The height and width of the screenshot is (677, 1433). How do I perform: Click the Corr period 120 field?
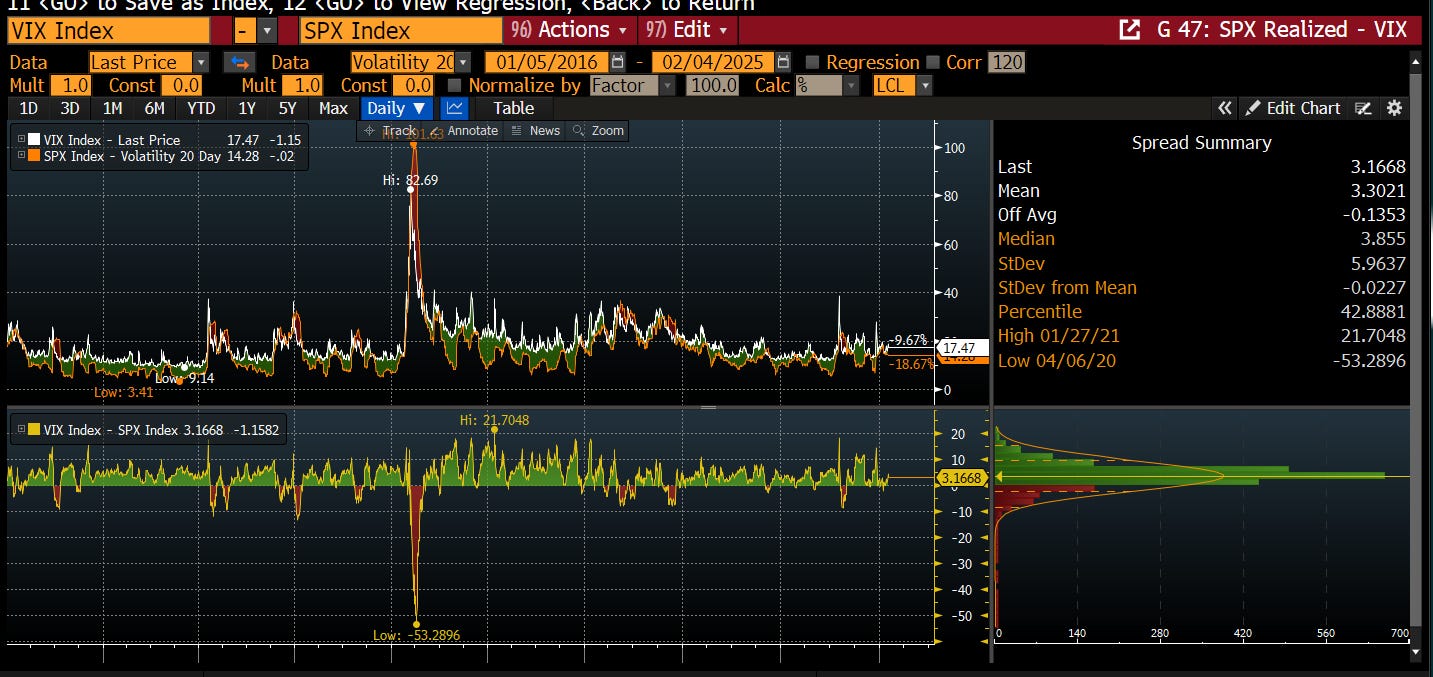[x=1006, y=62]
